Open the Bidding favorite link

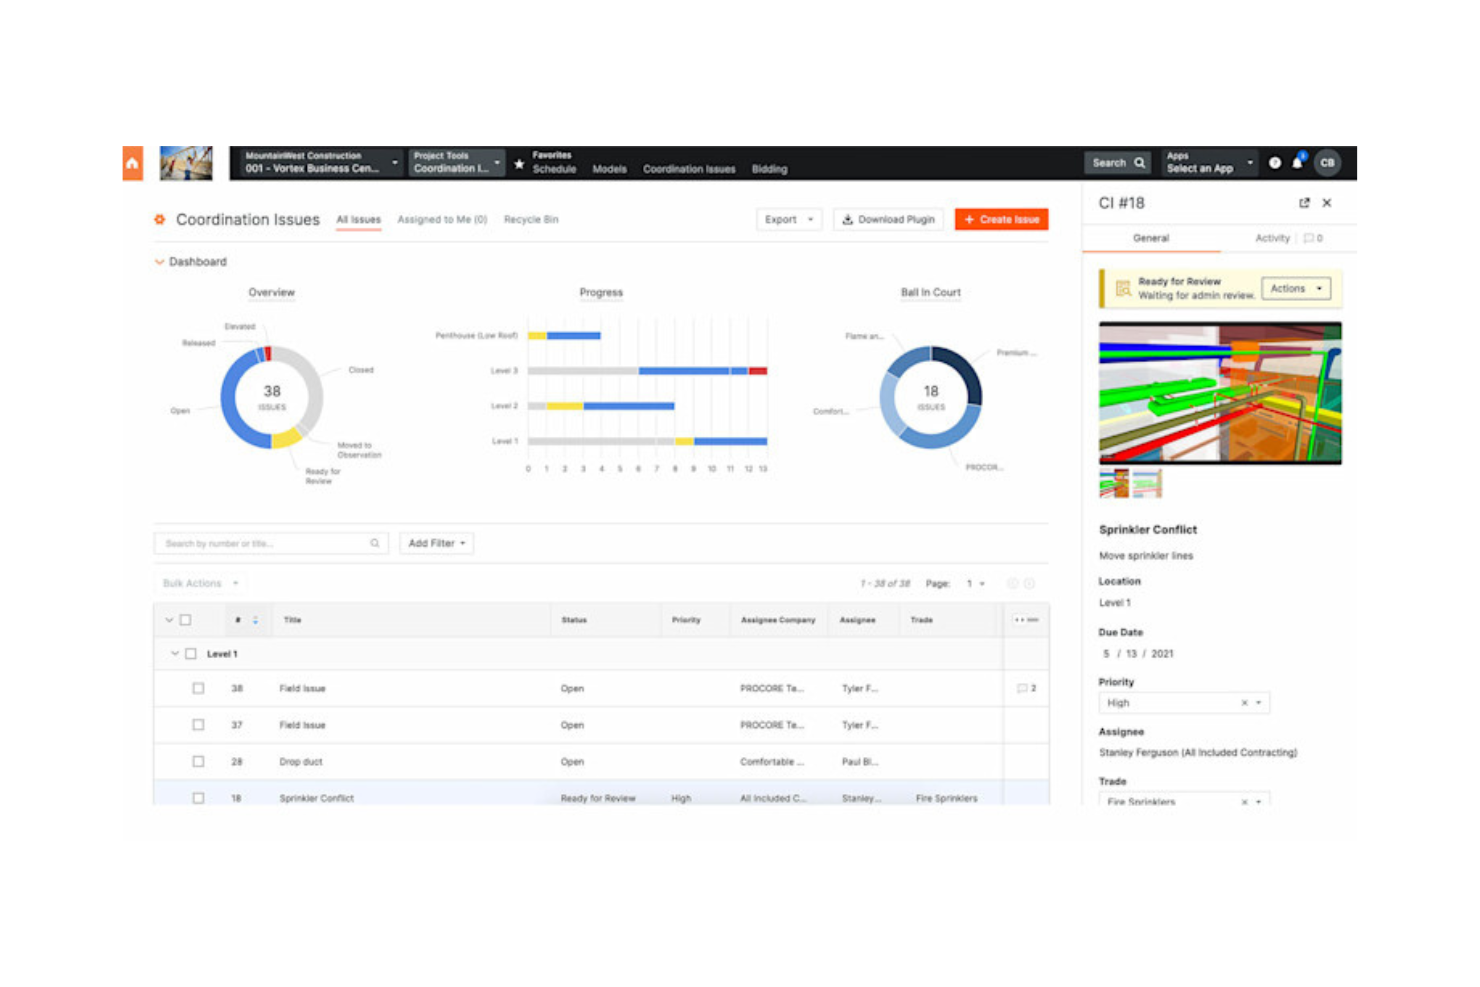click(769, 169)
